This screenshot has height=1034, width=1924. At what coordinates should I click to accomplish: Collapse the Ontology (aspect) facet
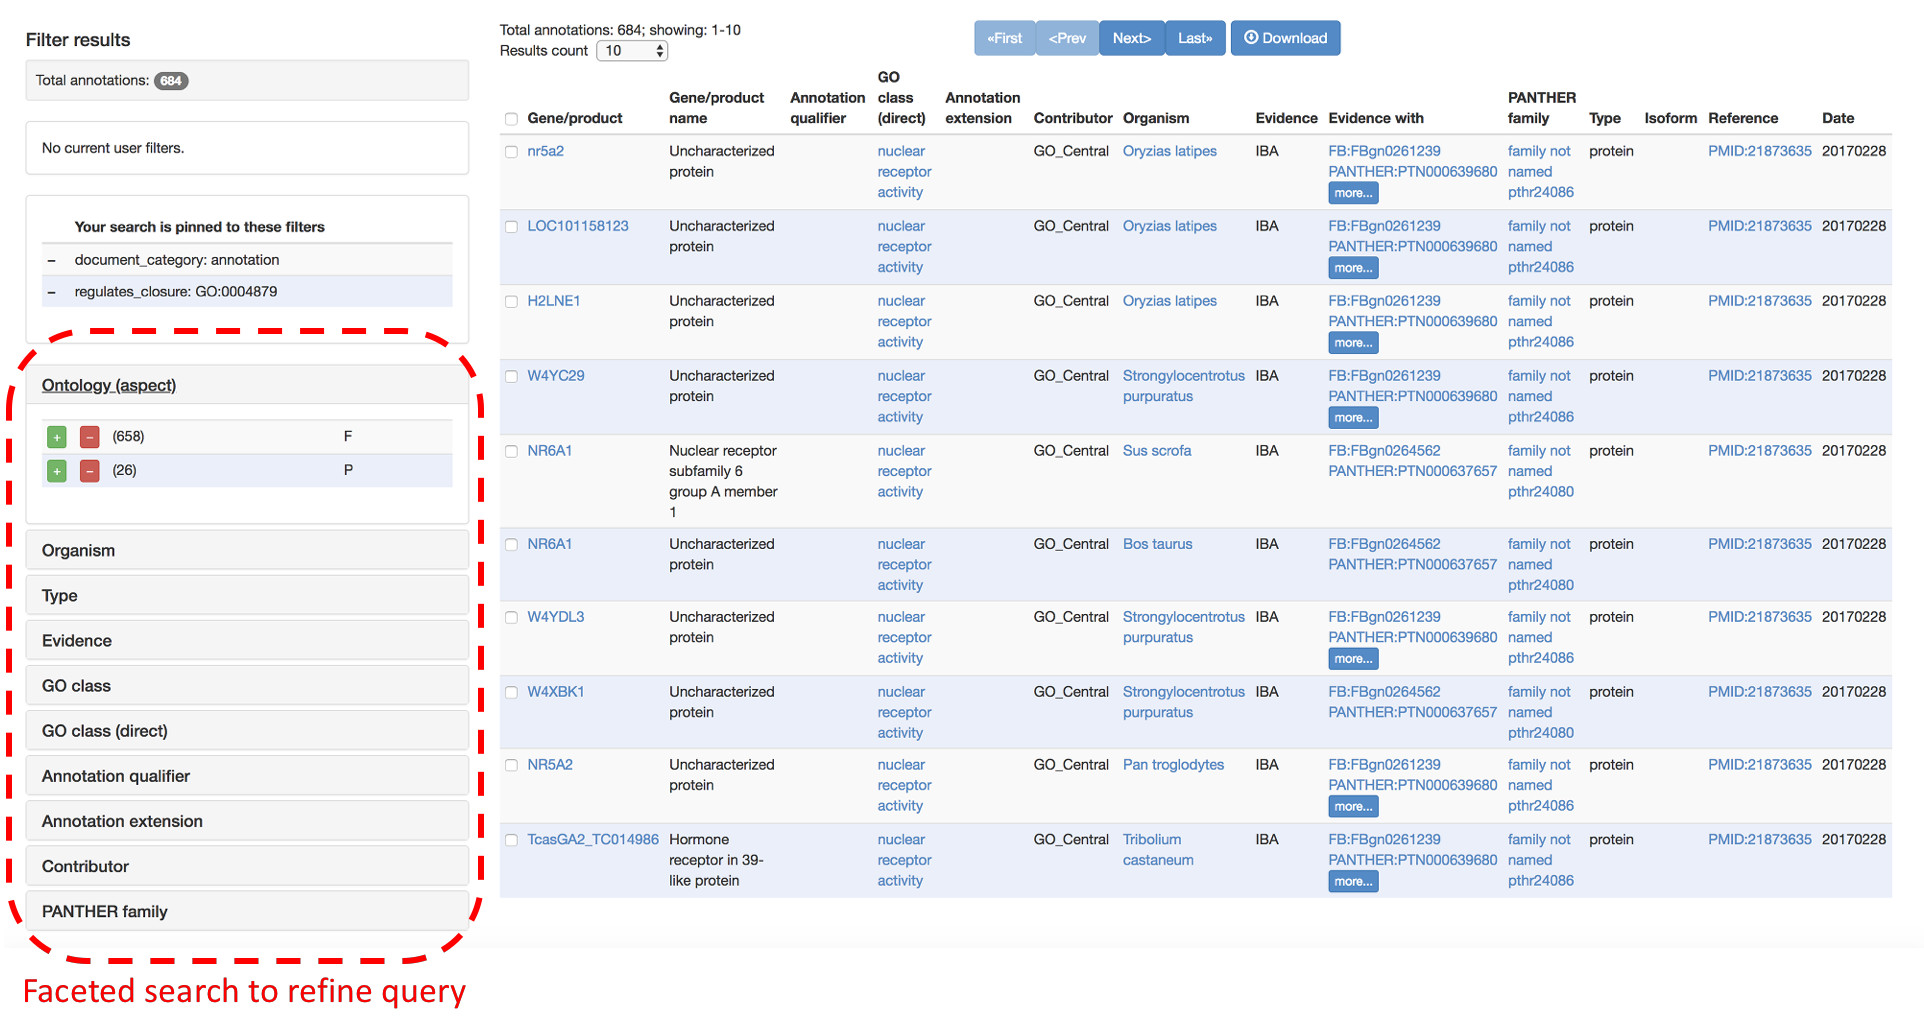coord(109,384)
